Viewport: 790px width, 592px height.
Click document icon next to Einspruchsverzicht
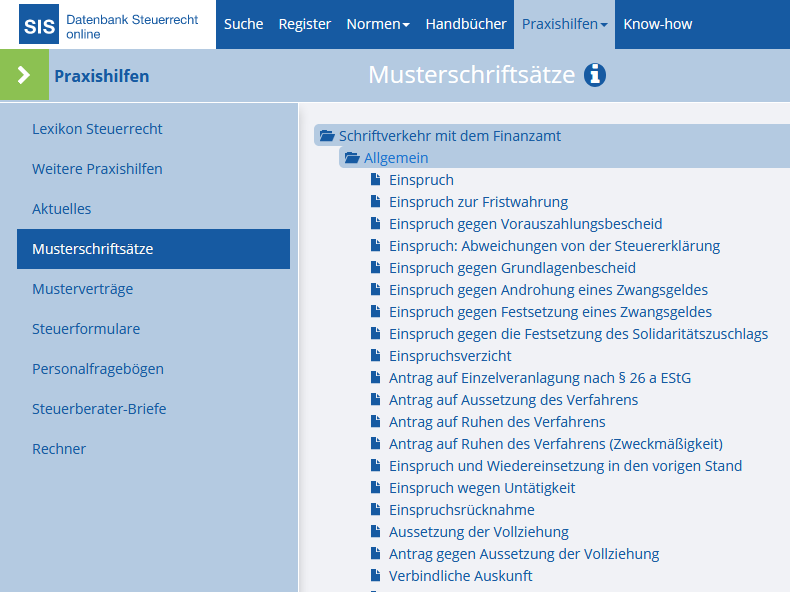pos(375,355)
